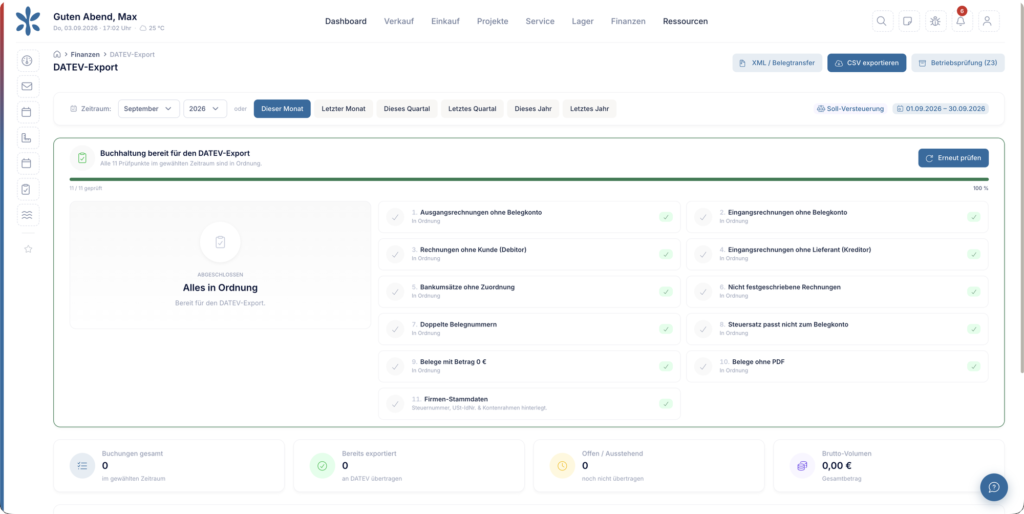Click the L-shaped sidebar icon
The height and width of the screenshot is (514, 1024).
point(27,138)
